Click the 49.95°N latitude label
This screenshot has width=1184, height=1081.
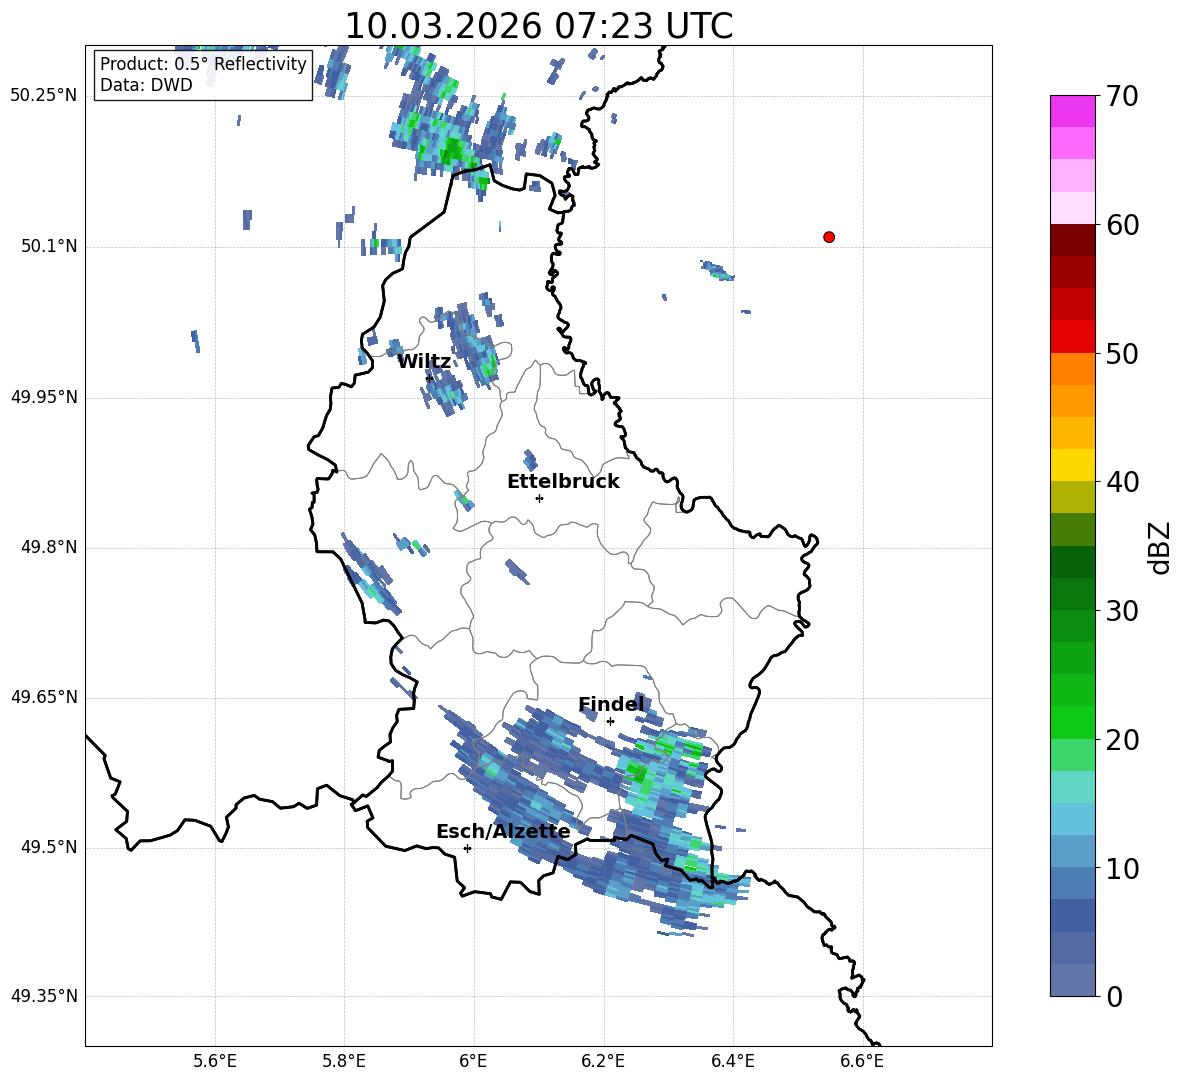tap(44, 396)
